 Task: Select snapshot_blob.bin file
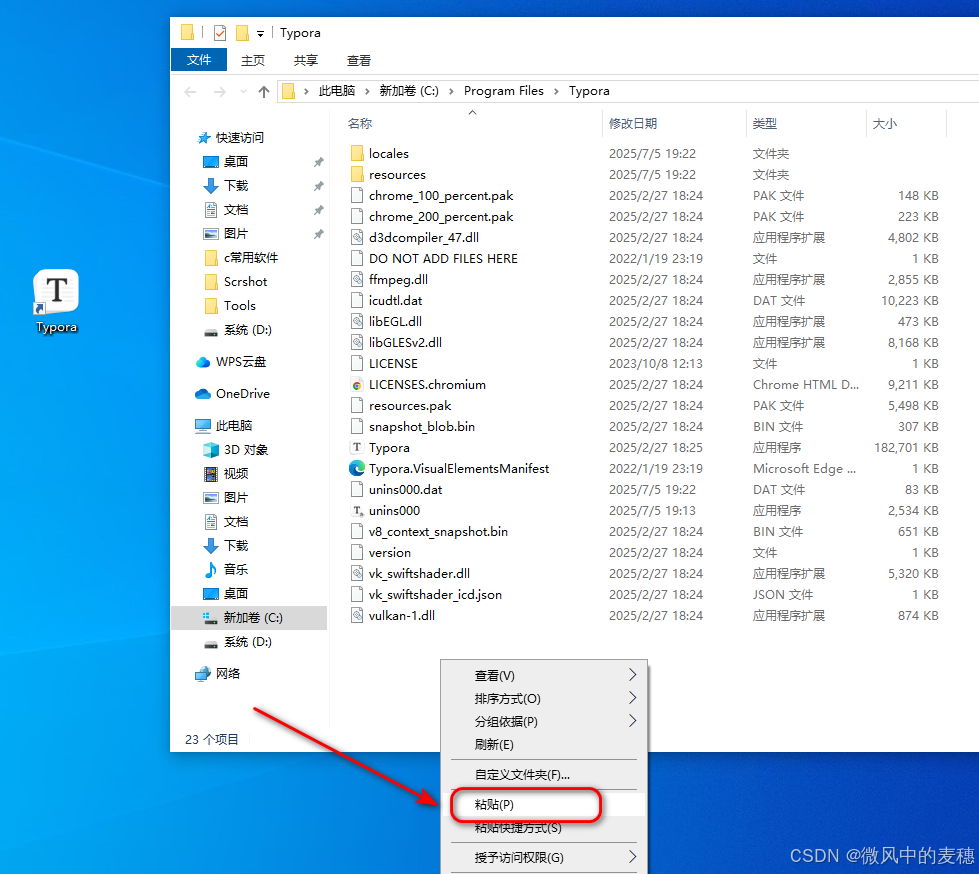click(413, 427)
